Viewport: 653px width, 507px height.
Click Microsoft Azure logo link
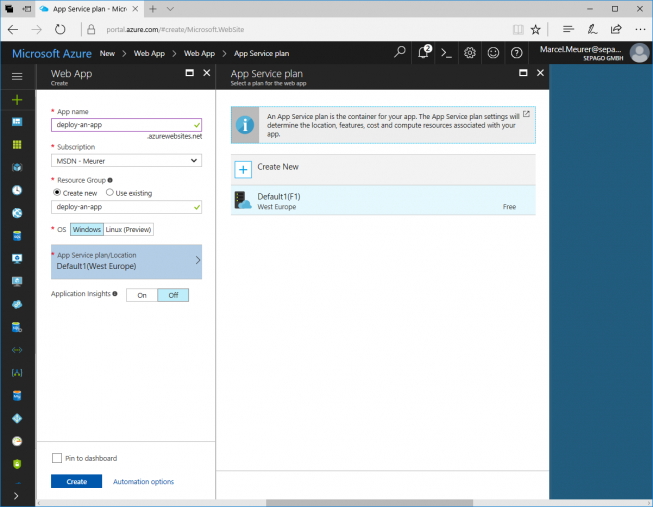click(52, 53)
